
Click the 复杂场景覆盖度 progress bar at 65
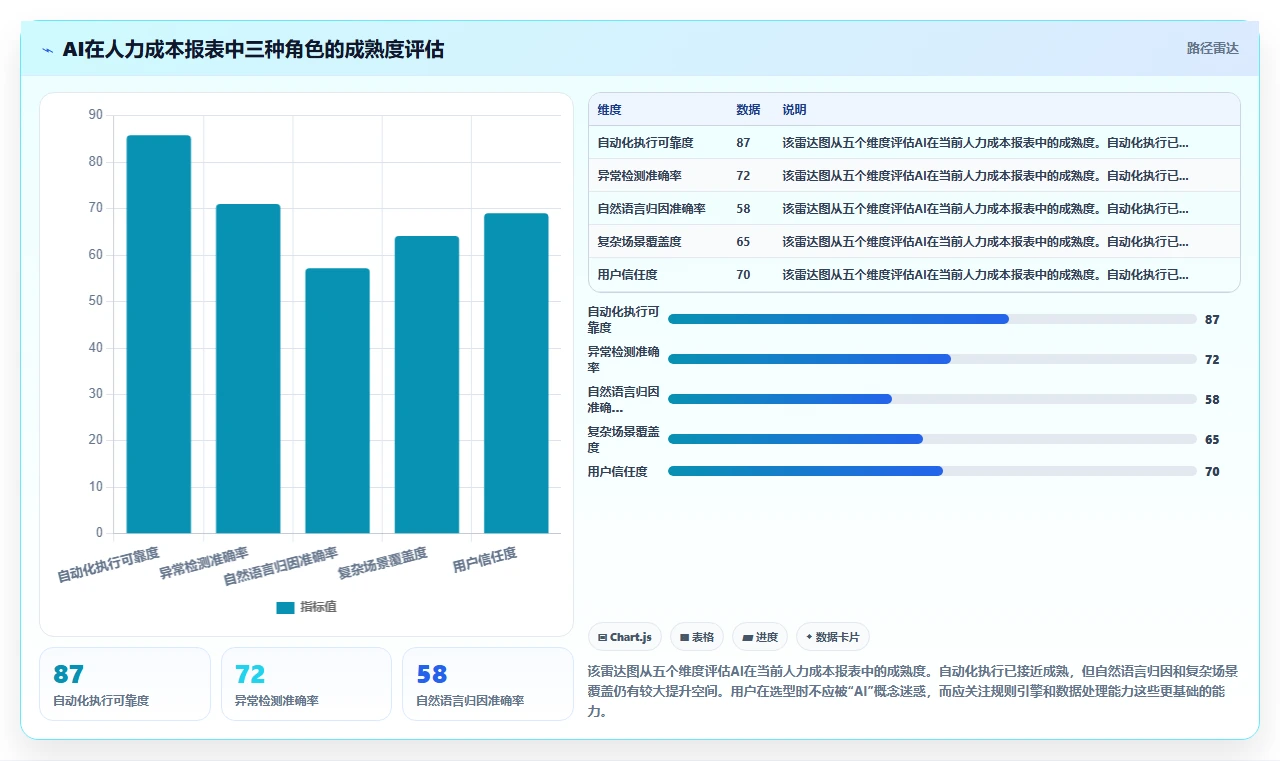pos(932,439)
